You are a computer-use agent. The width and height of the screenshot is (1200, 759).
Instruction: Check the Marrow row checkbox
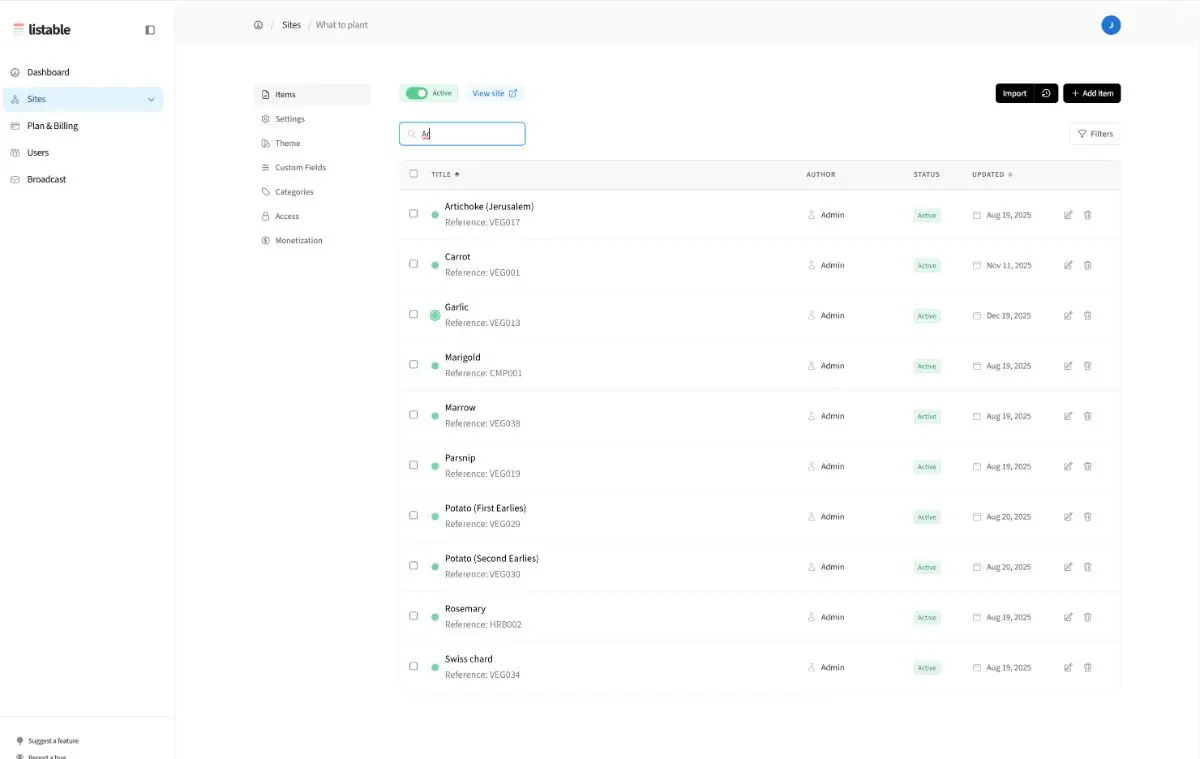[414, 414]
